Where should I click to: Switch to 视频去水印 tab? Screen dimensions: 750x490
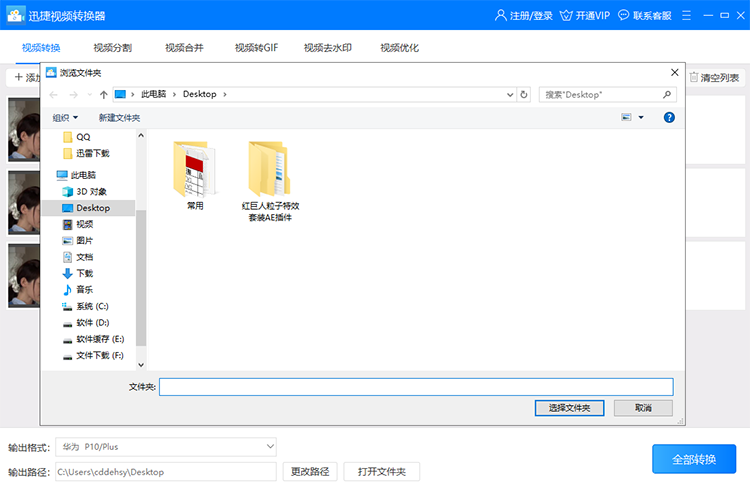[x=328, y=47]
